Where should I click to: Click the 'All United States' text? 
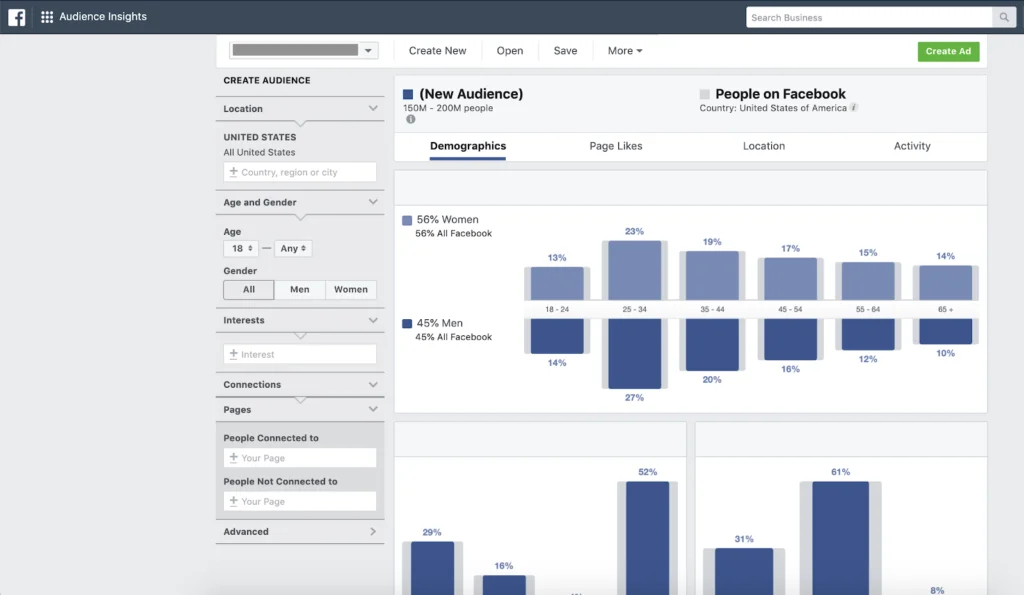[x=259, y=152]
